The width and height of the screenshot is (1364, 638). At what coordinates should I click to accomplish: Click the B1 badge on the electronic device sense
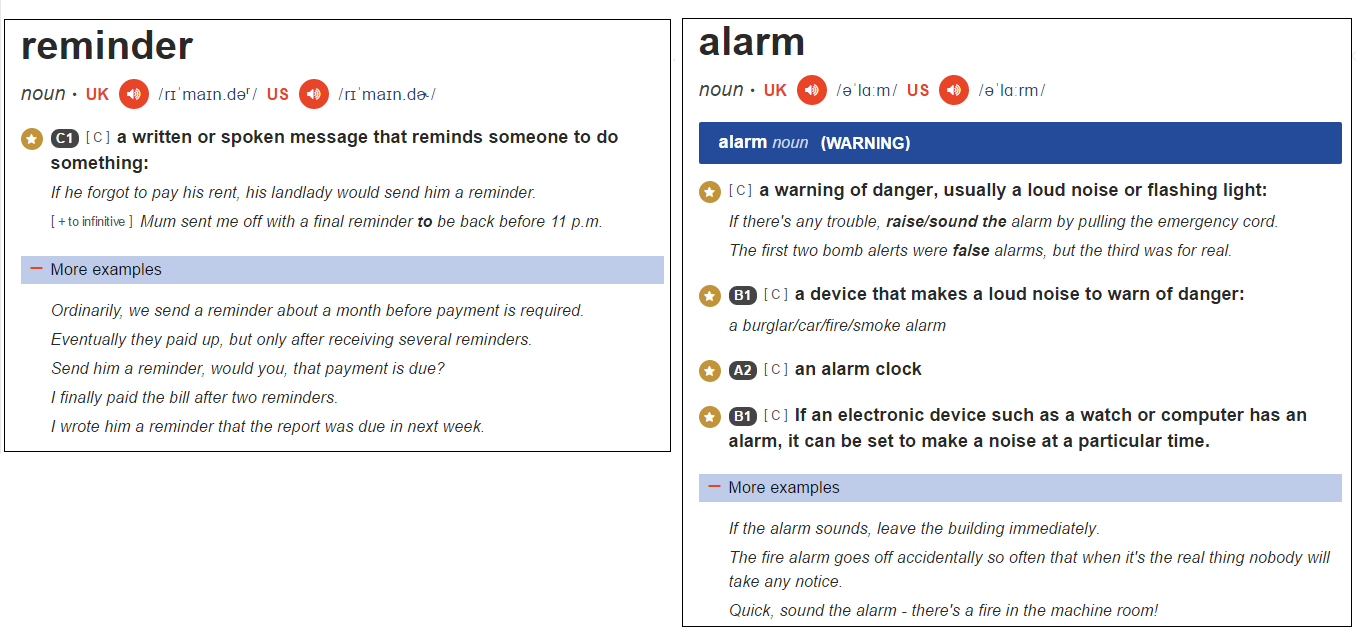point(740,416)
